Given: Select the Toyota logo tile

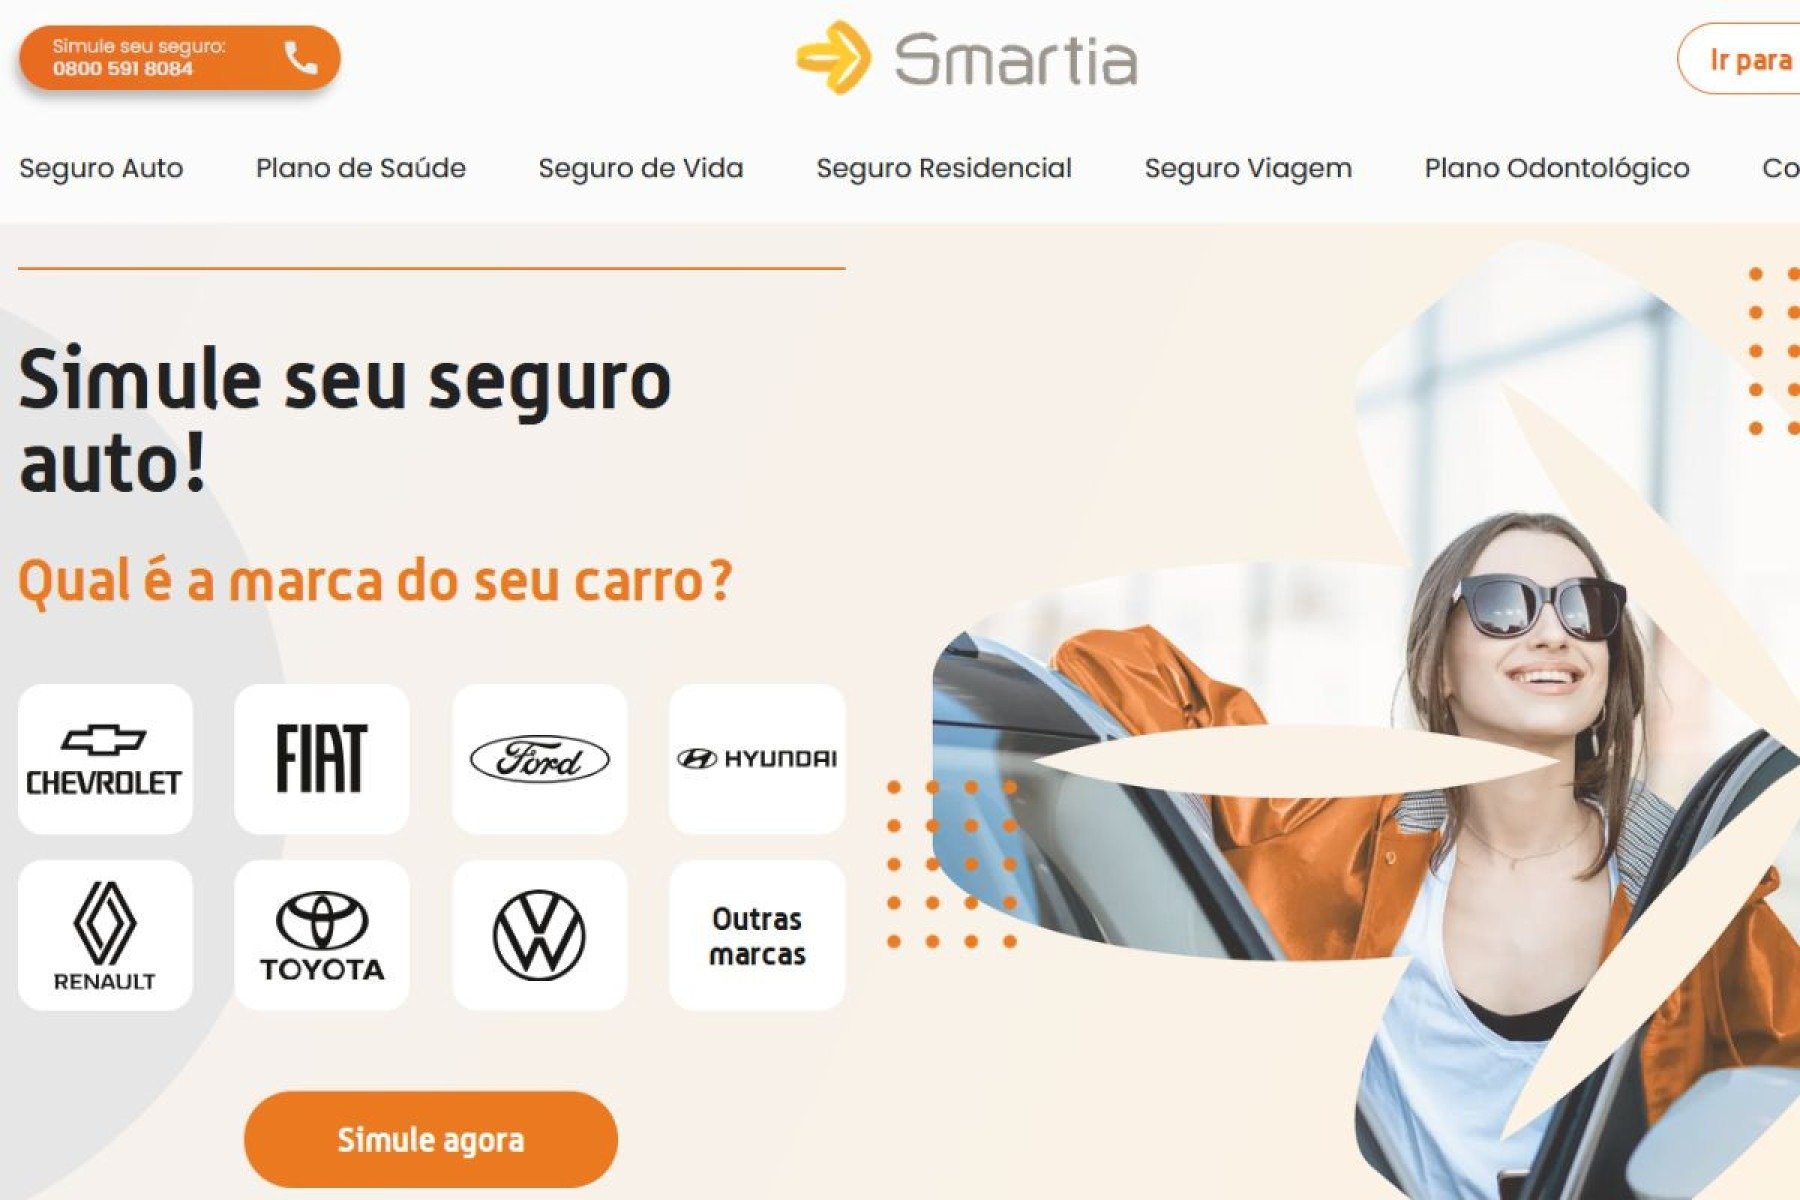Looking at the screenshot, I should pyautogui.click(x=322, y=935).
